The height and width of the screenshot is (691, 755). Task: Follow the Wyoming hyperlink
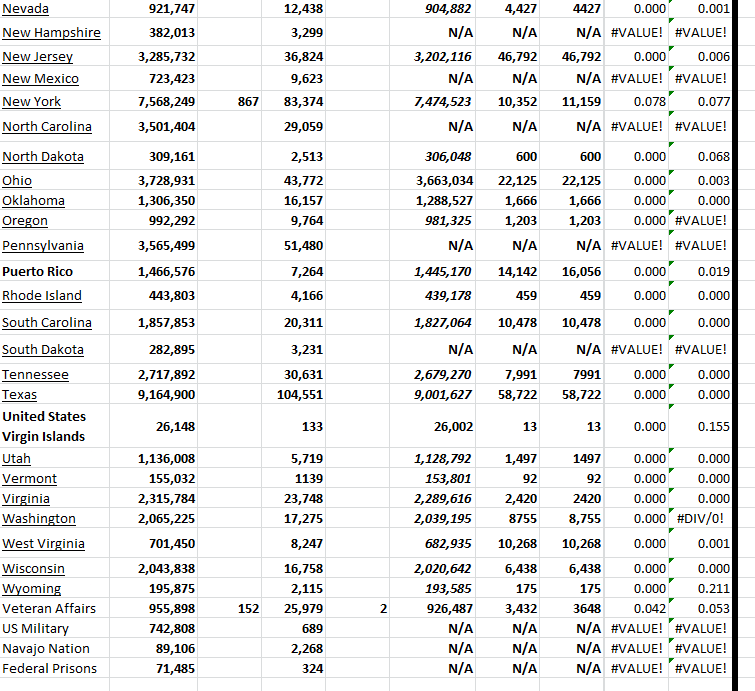pyautogui.click(x=32, y=588)
